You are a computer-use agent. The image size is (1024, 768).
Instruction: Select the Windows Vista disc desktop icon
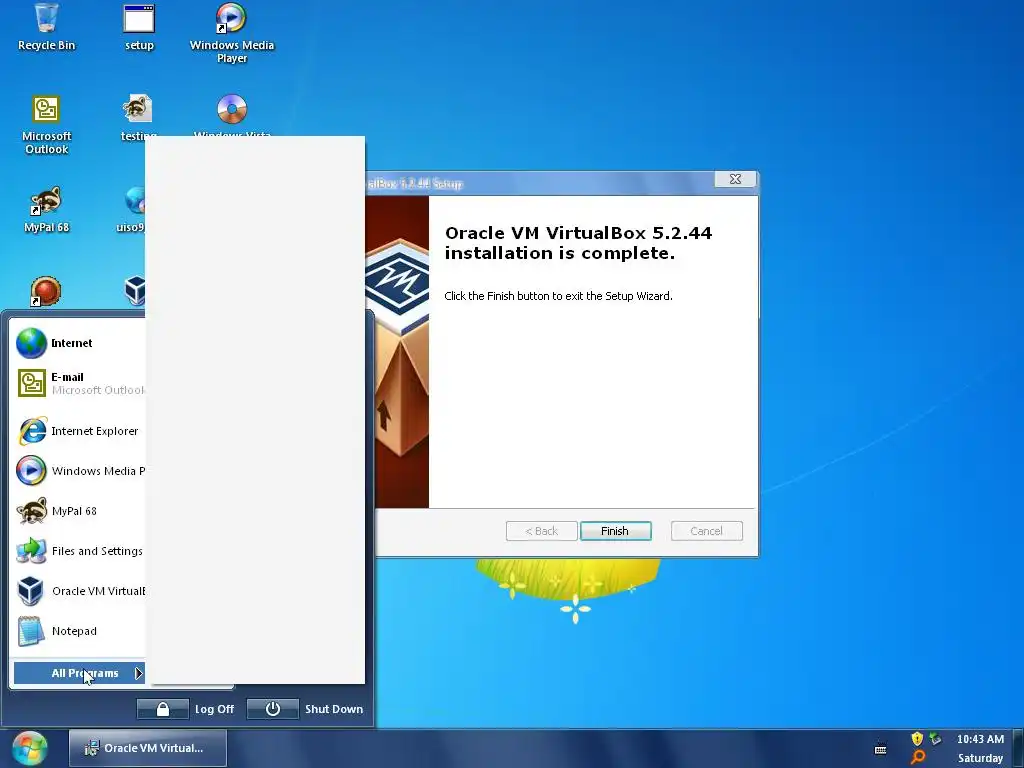232,115
